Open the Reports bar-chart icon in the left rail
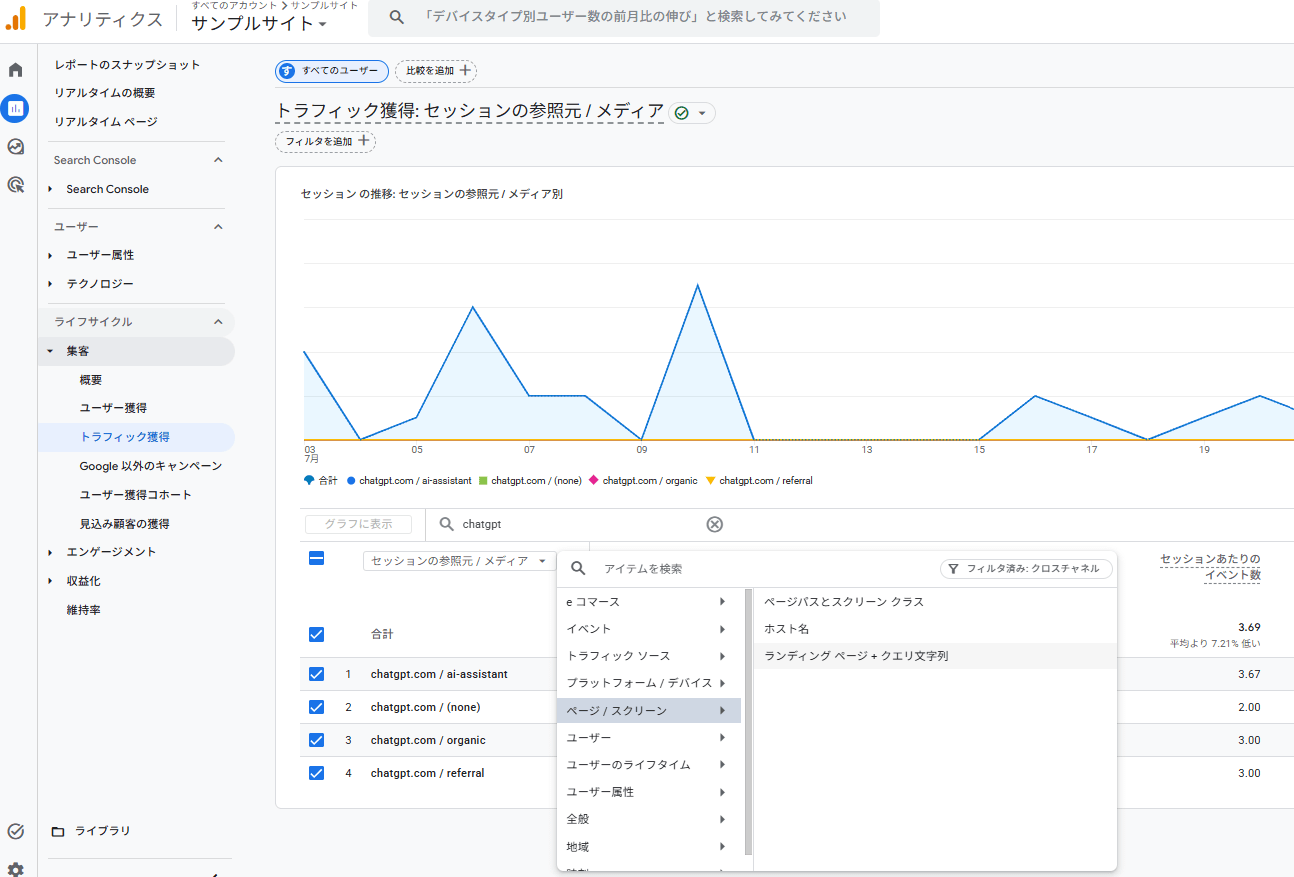 click(x=15, y=108)
